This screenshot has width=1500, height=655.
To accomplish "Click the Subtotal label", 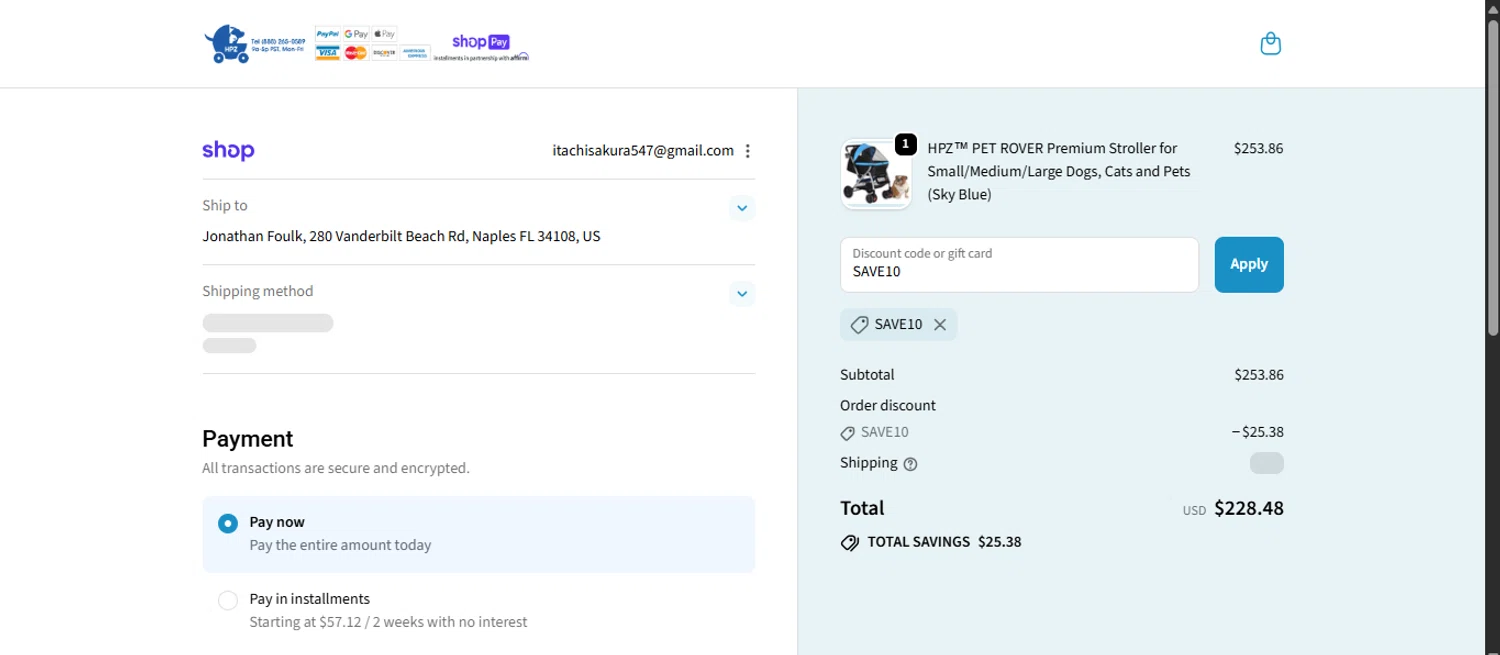I will [867, 375].
